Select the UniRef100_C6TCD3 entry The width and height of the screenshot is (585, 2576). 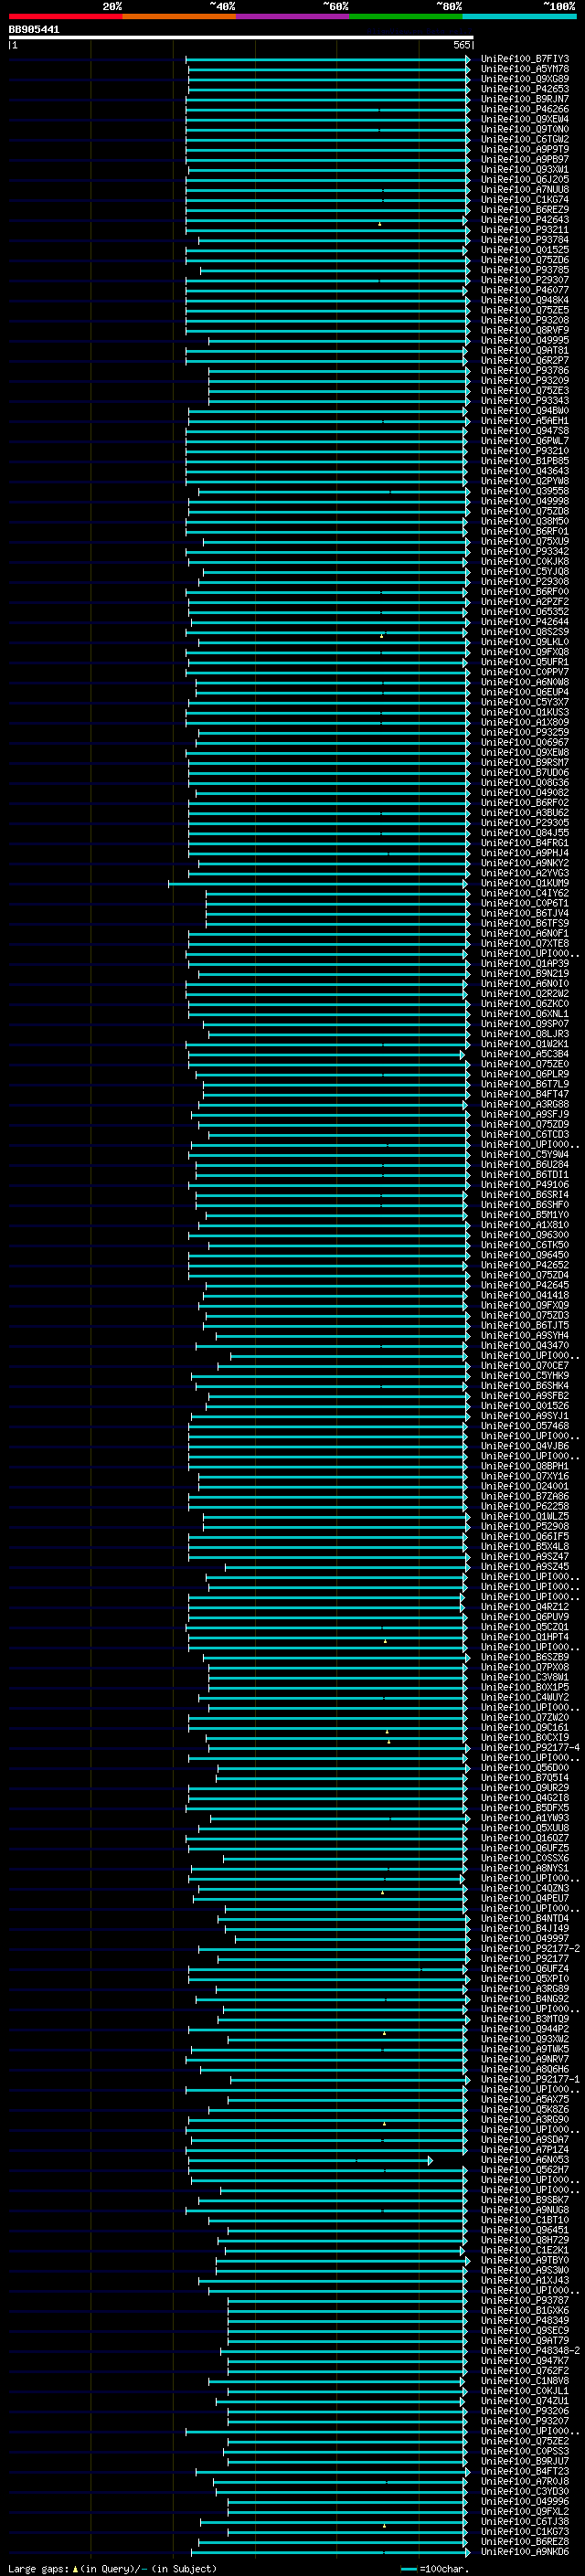525,1135
